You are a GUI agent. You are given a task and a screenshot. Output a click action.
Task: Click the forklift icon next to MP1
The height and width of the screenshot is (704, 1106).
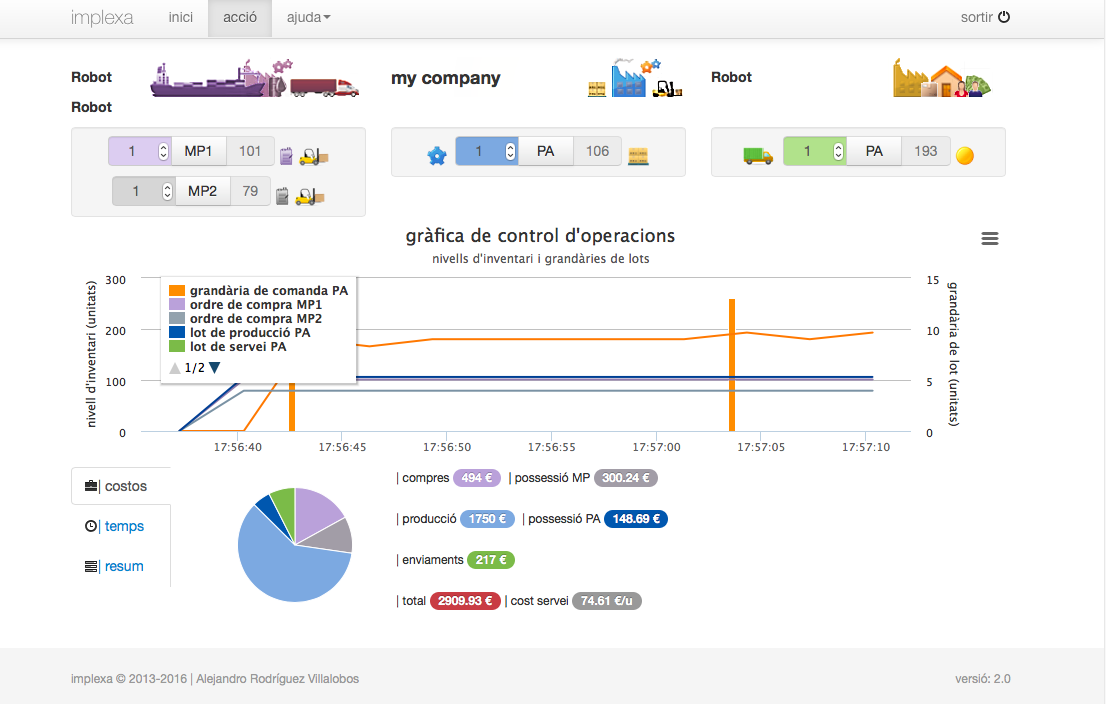(x=314, y=155)
